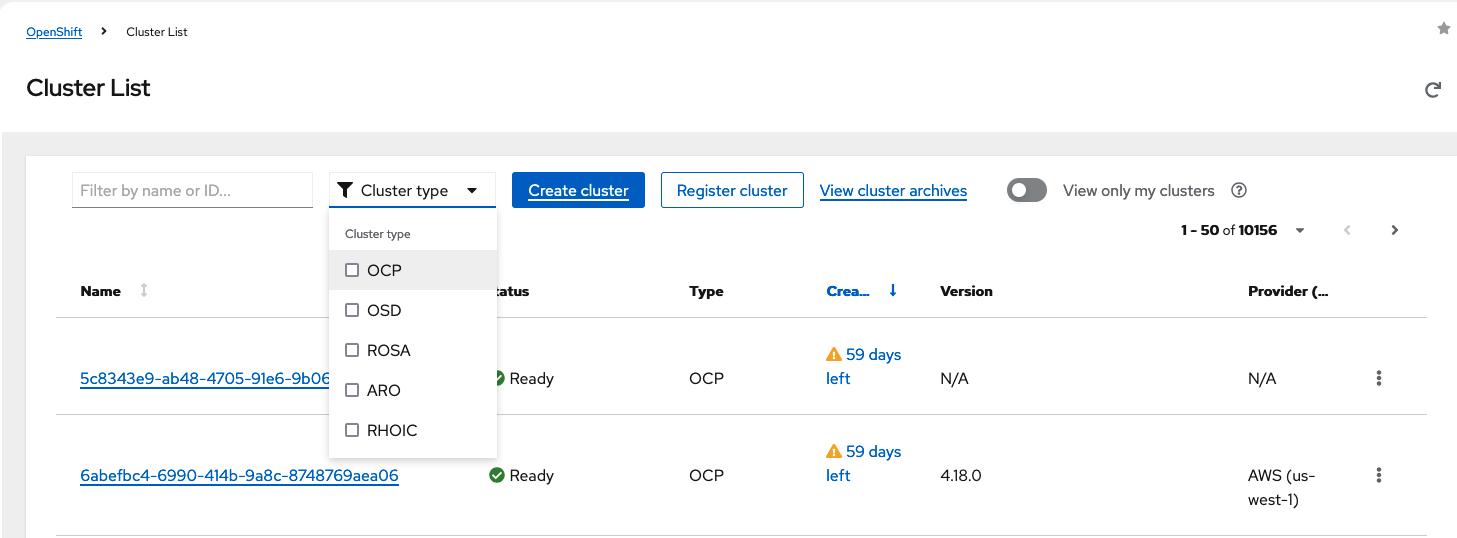Select the RHOIC option in filter menu
Image resolution: width=1457 pixels, height=538 pixels.
coord(391,430)
